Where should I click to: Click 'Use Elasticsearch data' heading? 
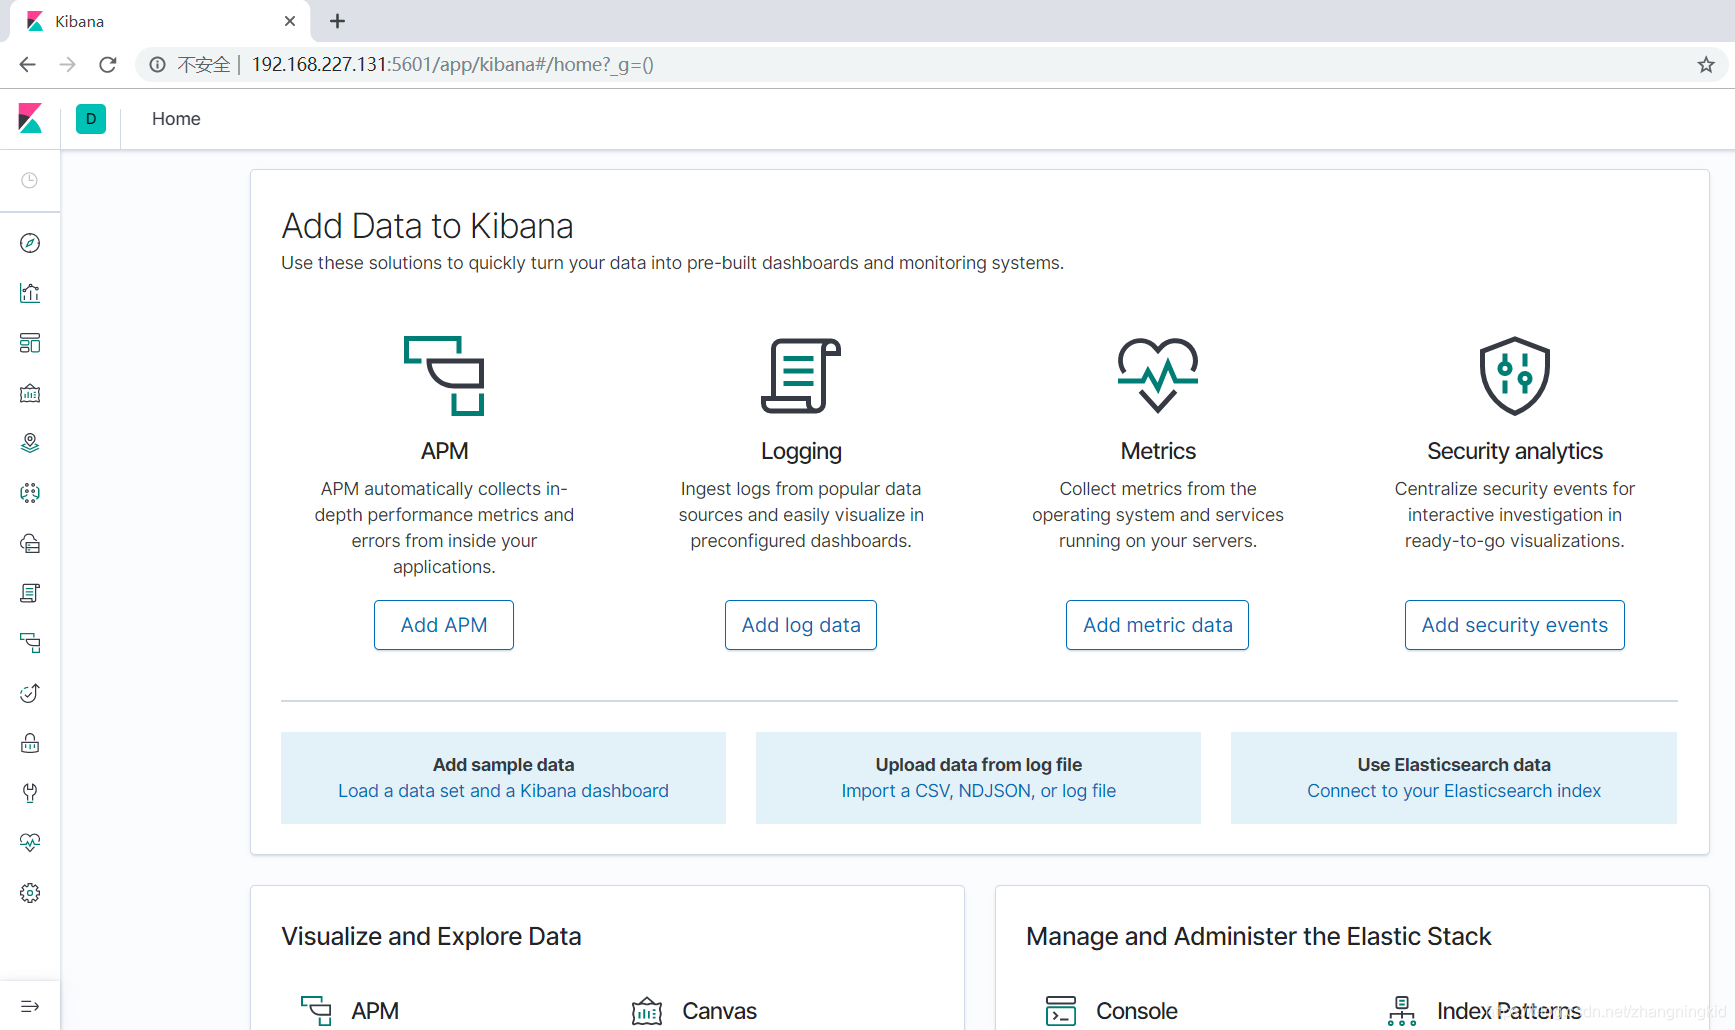tap(1454, 765)
